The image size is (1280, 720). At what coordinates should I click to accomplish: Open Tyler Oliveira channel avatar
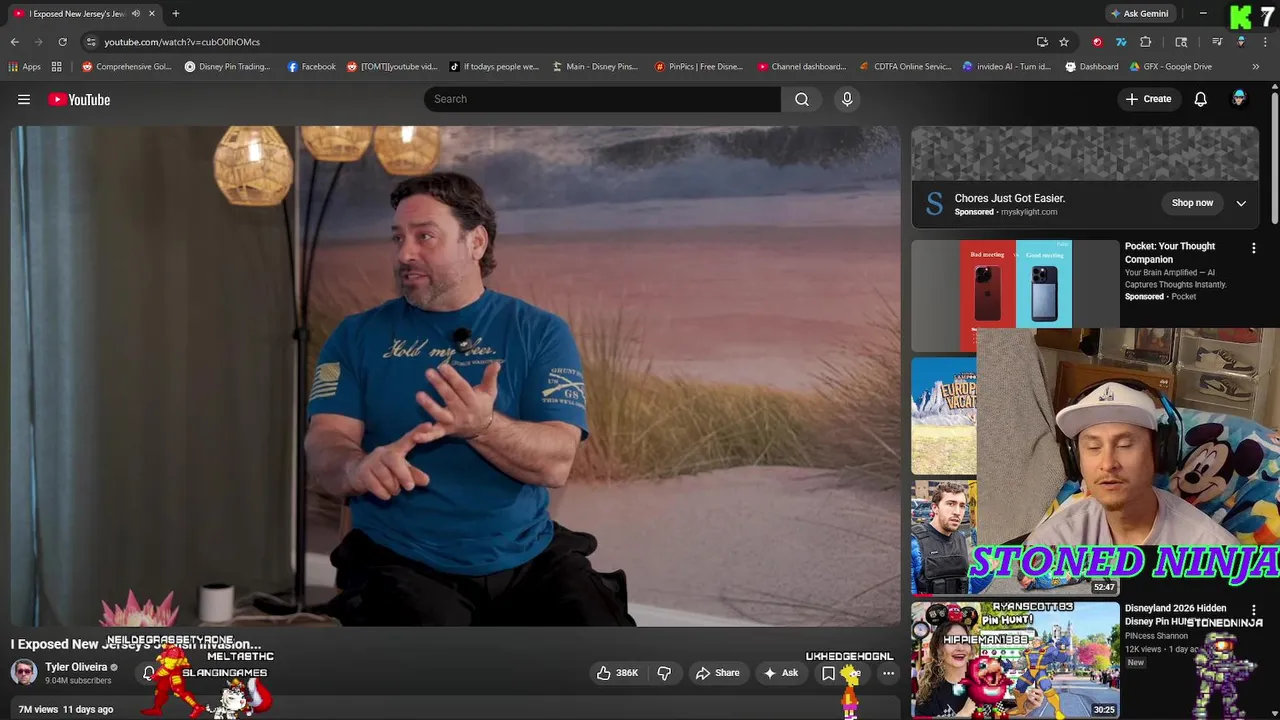tap(24, 672)
